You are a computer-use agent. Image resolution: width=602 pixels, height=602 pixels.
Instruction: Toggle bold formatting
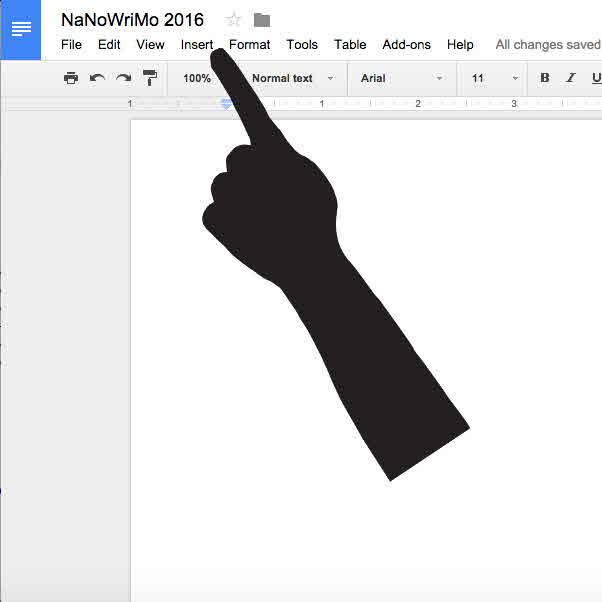[545, 78]
